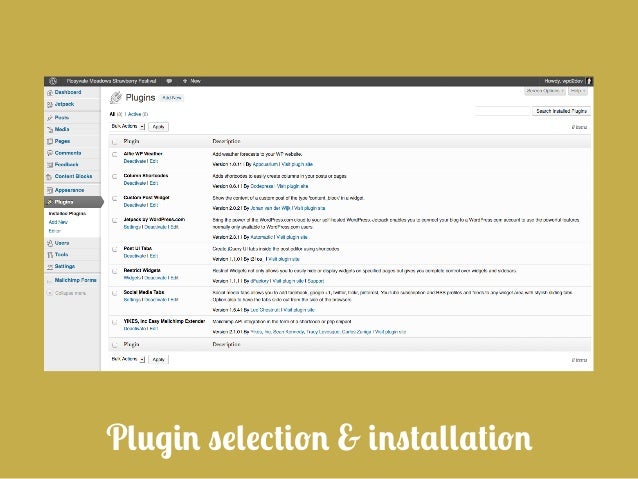638x479 pixels.
Task: Click the WordPress logo in admin bar
Action: pyautogui.click(x=52, y=81)
